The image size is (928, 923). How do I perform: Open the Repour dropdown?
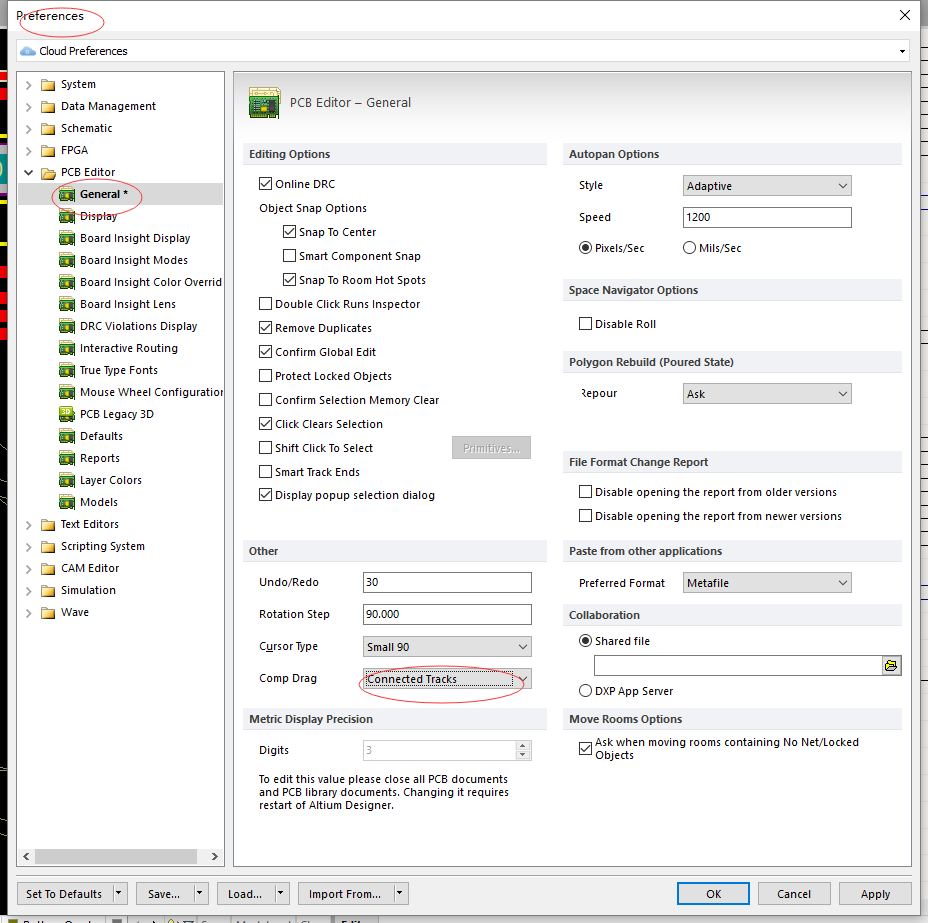[x=767, y=394]
